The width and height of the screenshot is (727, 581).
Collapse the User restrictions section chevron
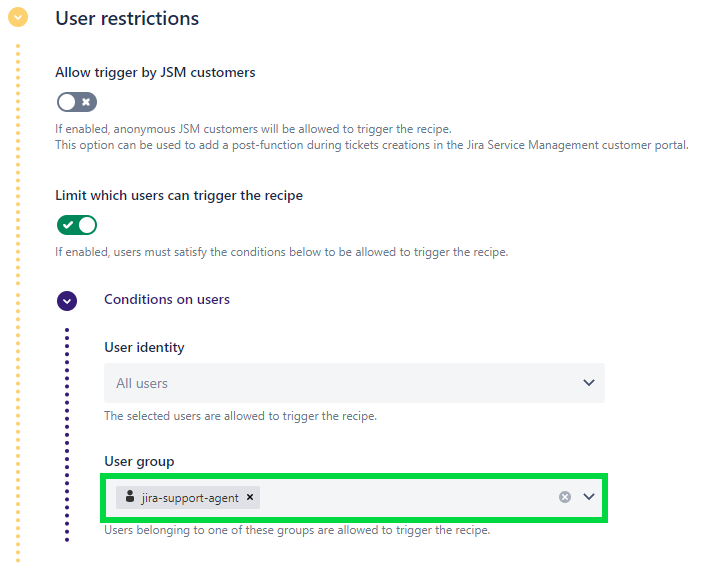[x=17, y=18]
